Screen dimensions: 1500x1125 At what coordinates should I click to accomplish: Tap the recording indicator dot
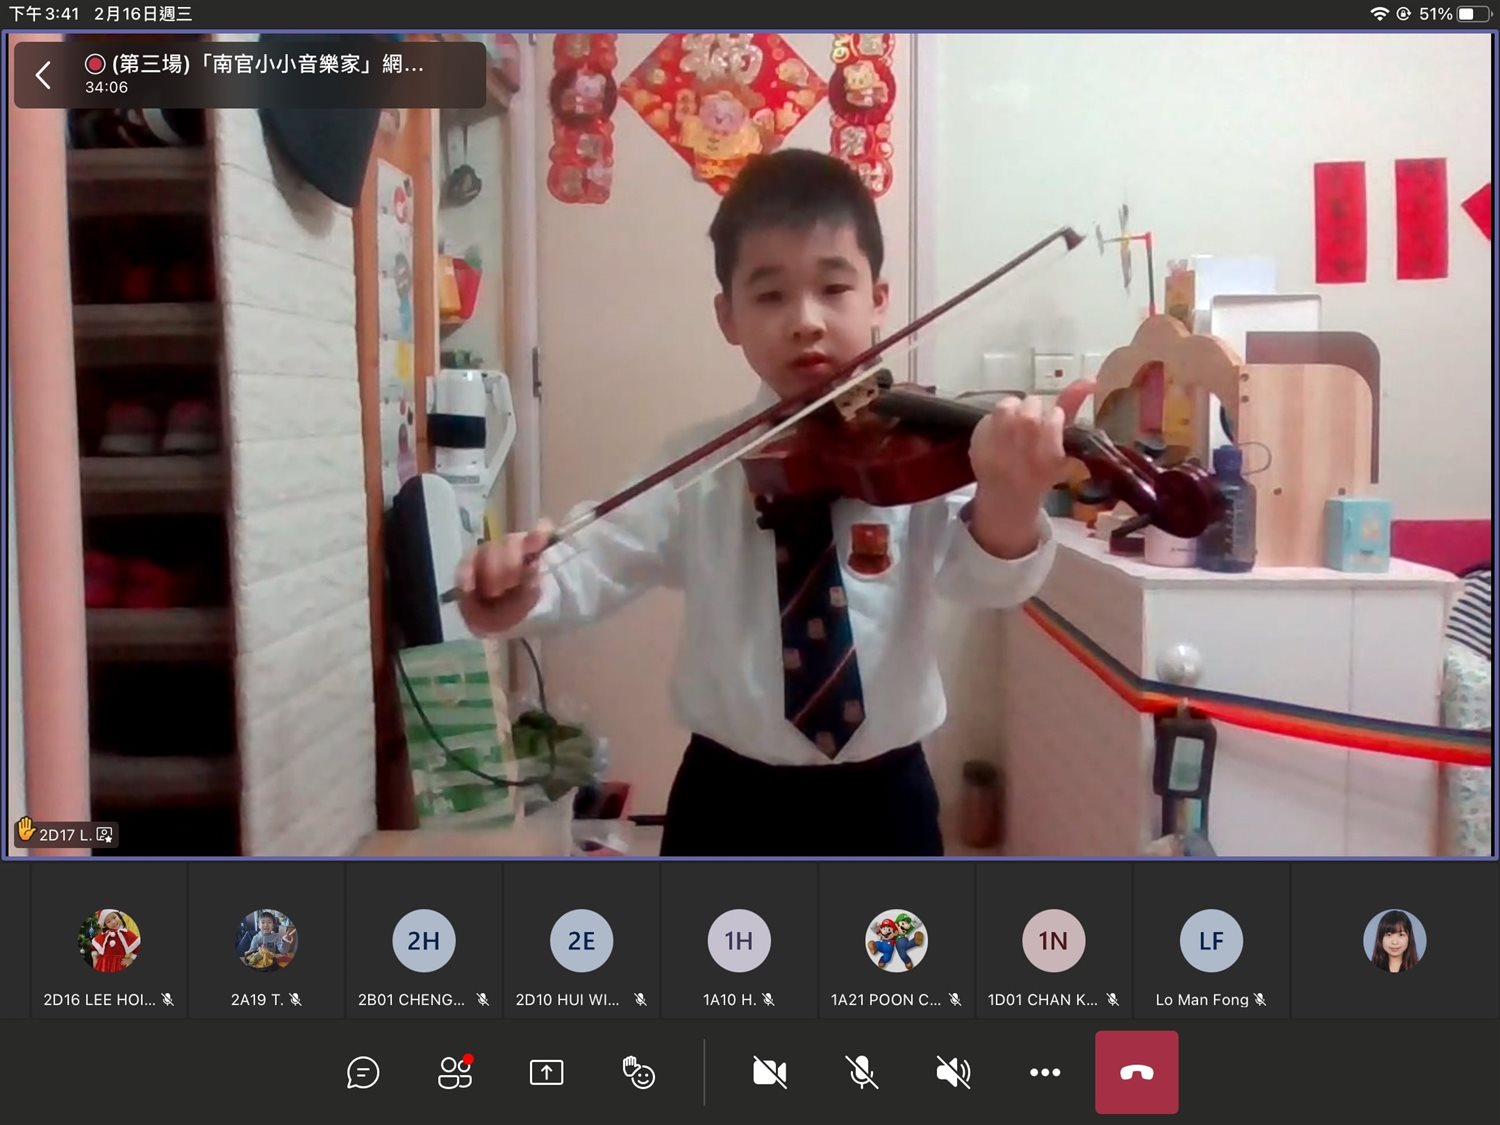pos(95,64)
